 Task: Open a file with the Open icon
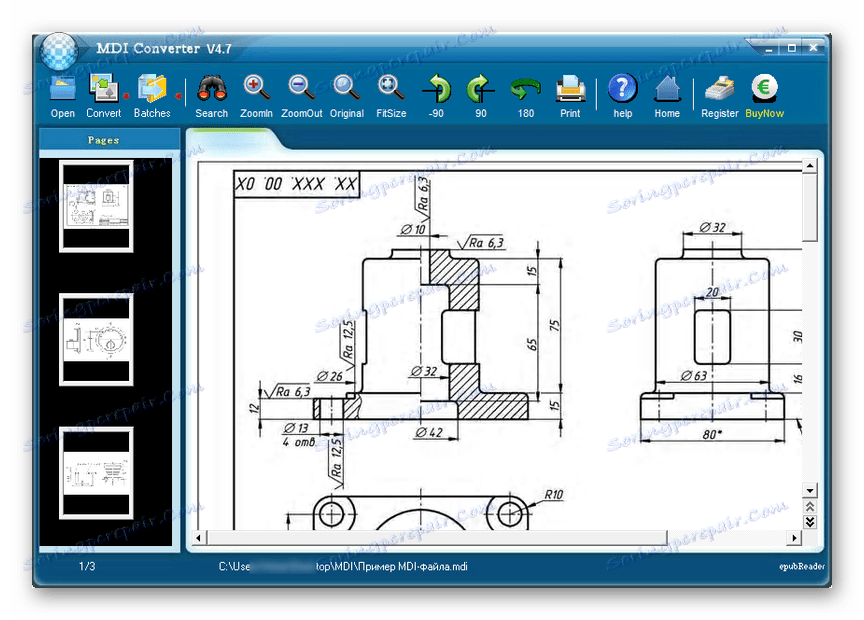63,89
